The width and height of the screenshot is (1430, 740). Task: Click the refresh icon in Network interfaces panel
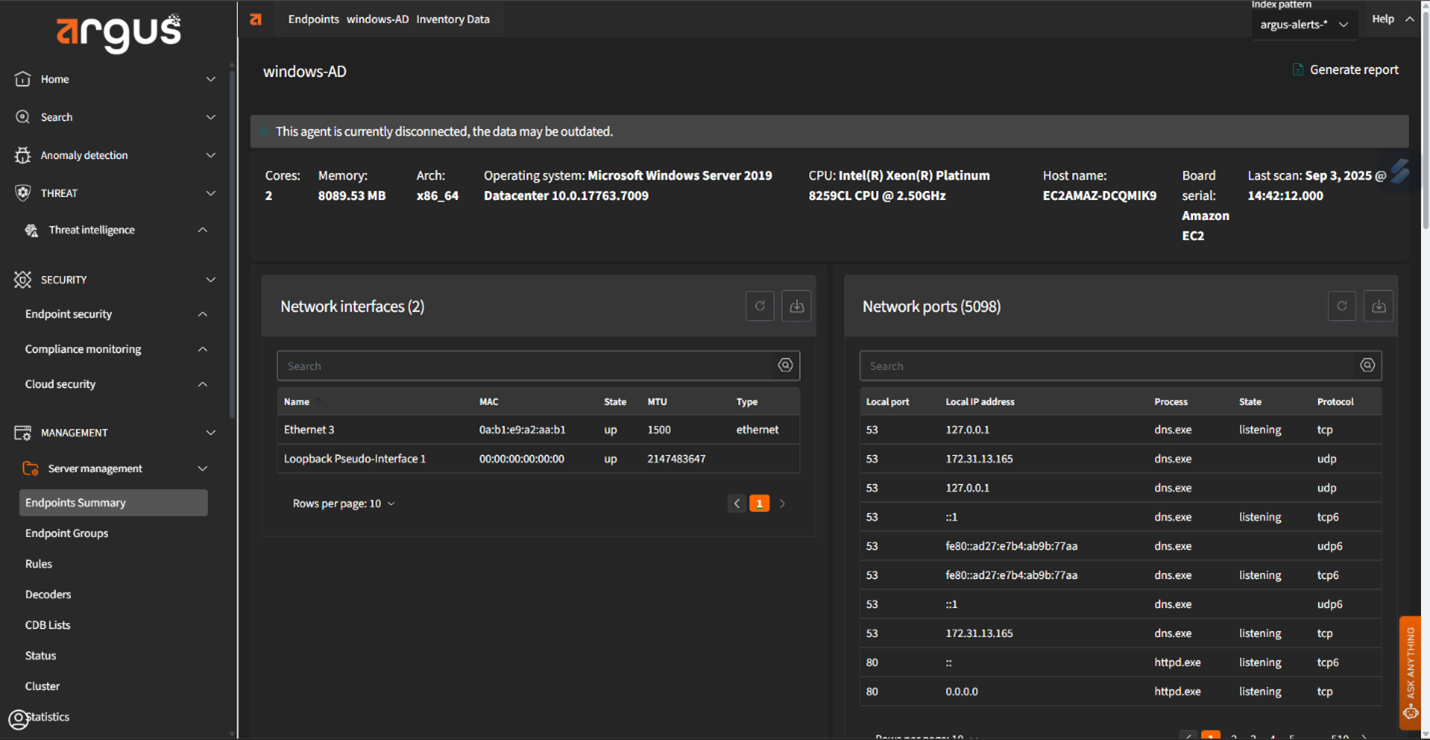pos(760,306)
